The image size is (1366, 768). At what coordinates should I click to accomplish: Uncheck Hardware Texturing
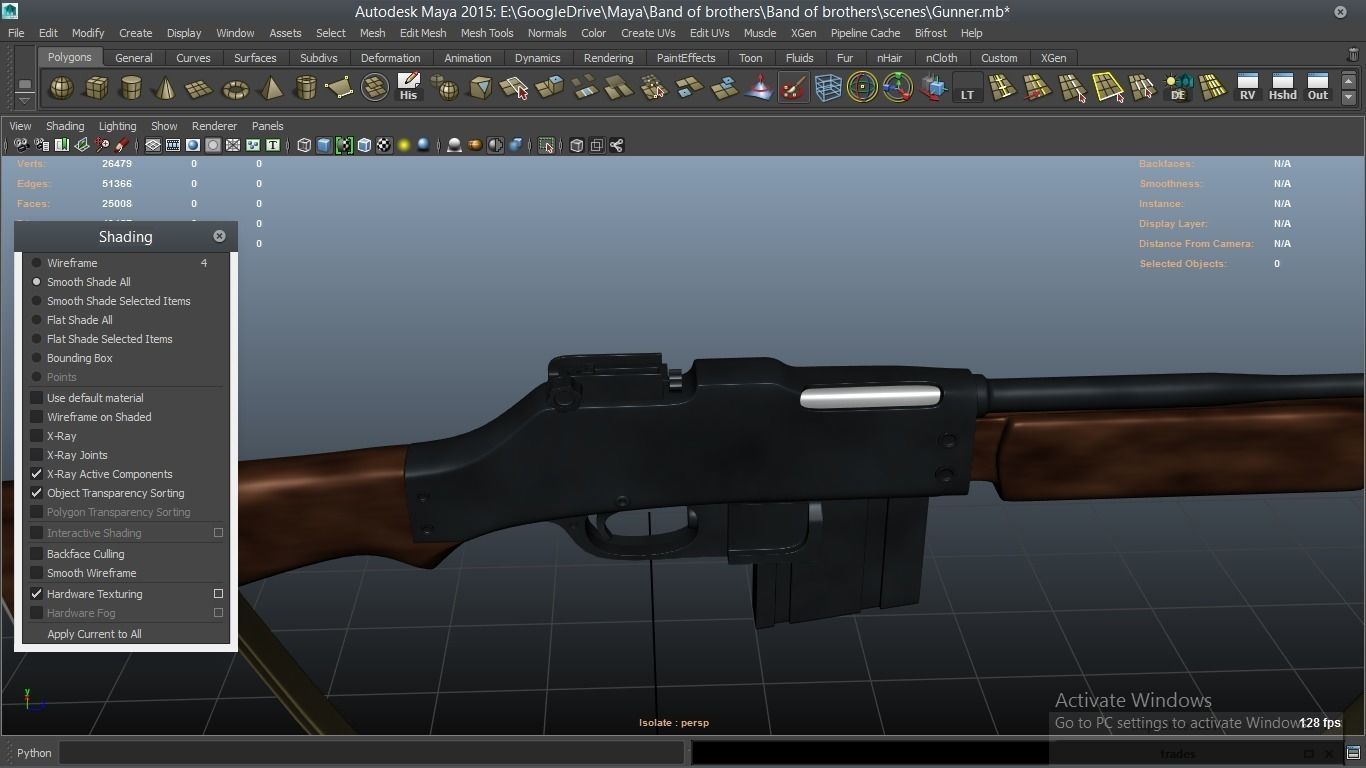(x=37, y=594)
